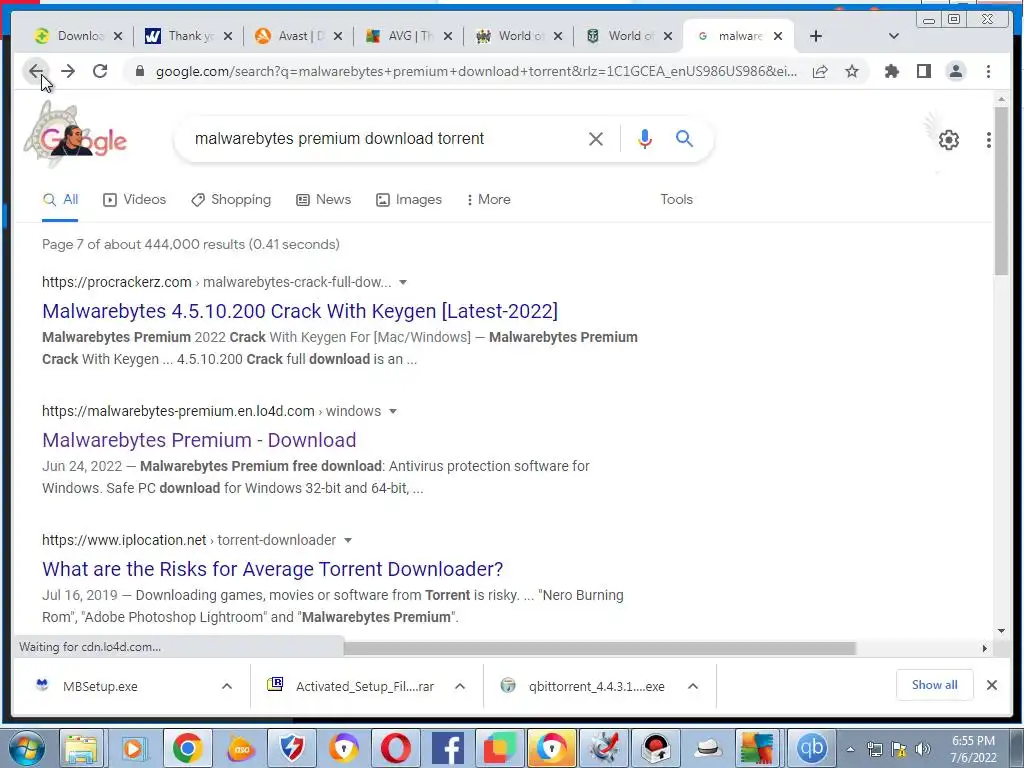The height and width of the screenshot is (768, 1024).
Task: Open MBSetup.exe download options arrow
Action: (227, 686)
